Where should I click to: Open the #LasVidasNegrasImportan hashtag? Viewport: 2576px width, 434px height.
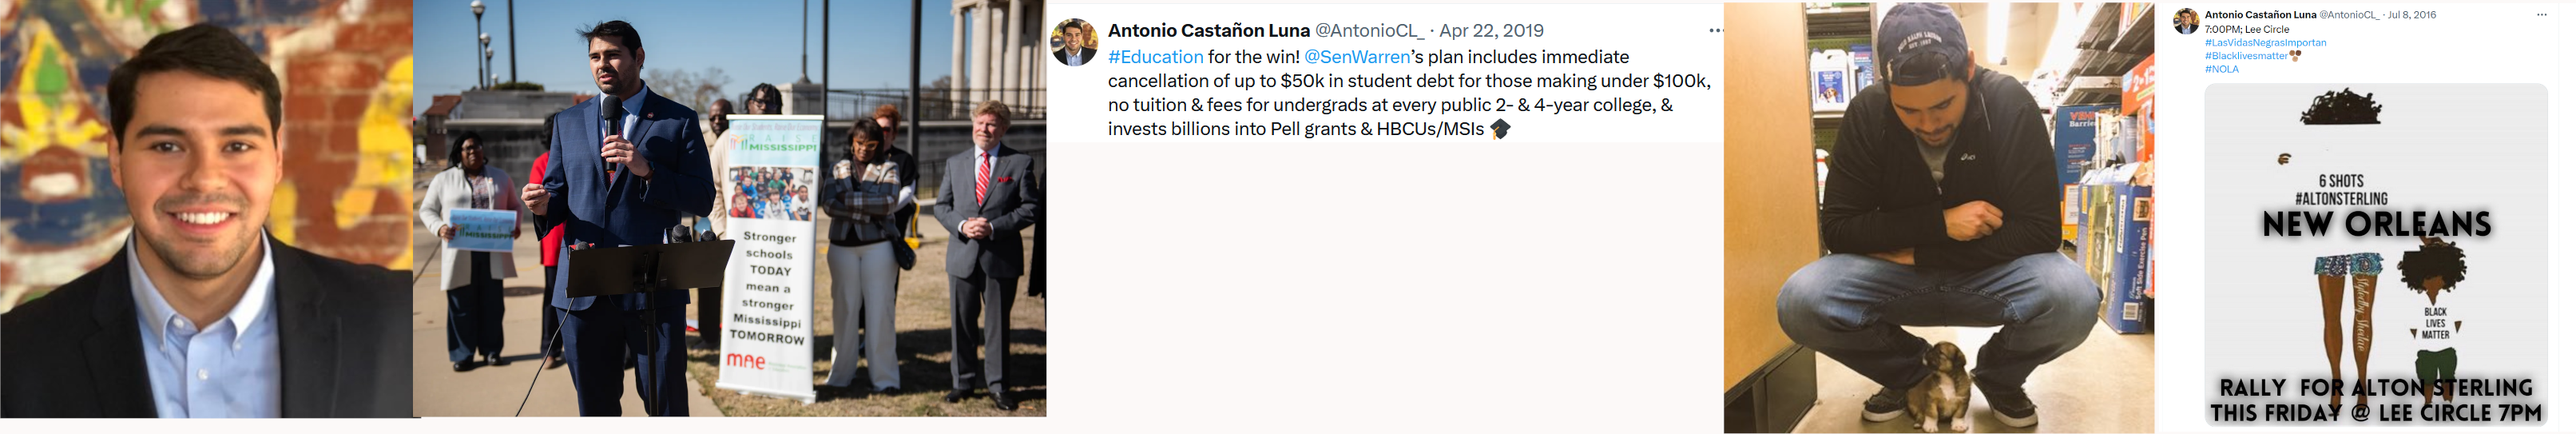coord(2265,43)
